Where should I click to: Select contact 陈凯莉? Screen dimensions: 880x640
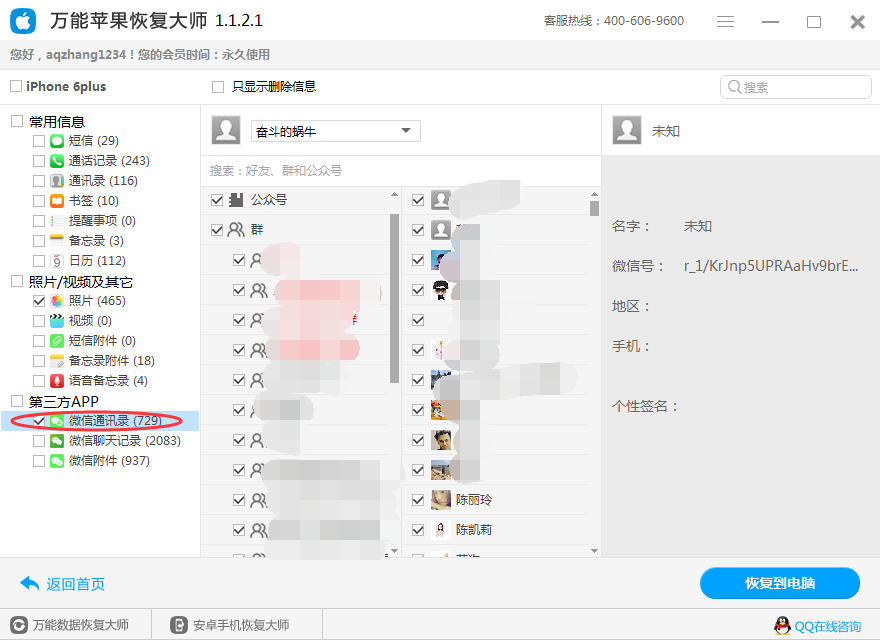click(x=474, y=529)
